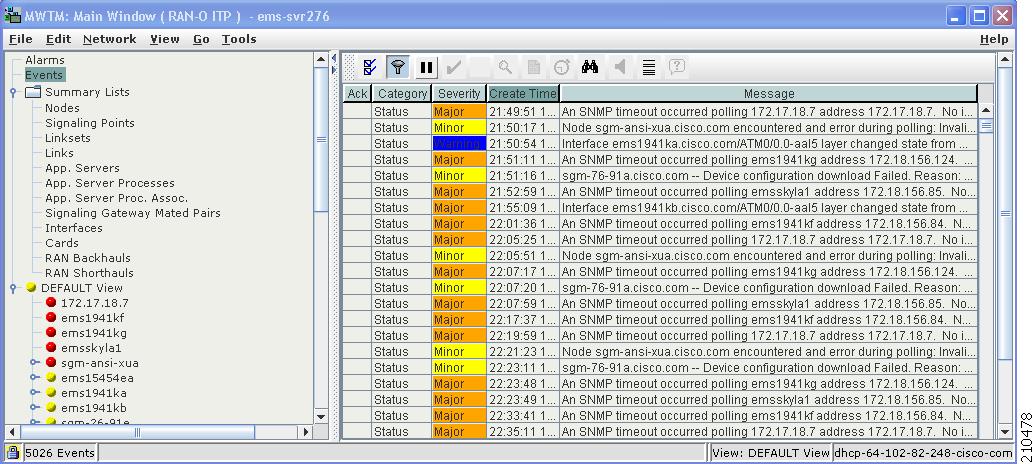The height and width of the screenshot is (464, 1034).
Task: Pause the event table with pause icon
Action: pos(427,67)
